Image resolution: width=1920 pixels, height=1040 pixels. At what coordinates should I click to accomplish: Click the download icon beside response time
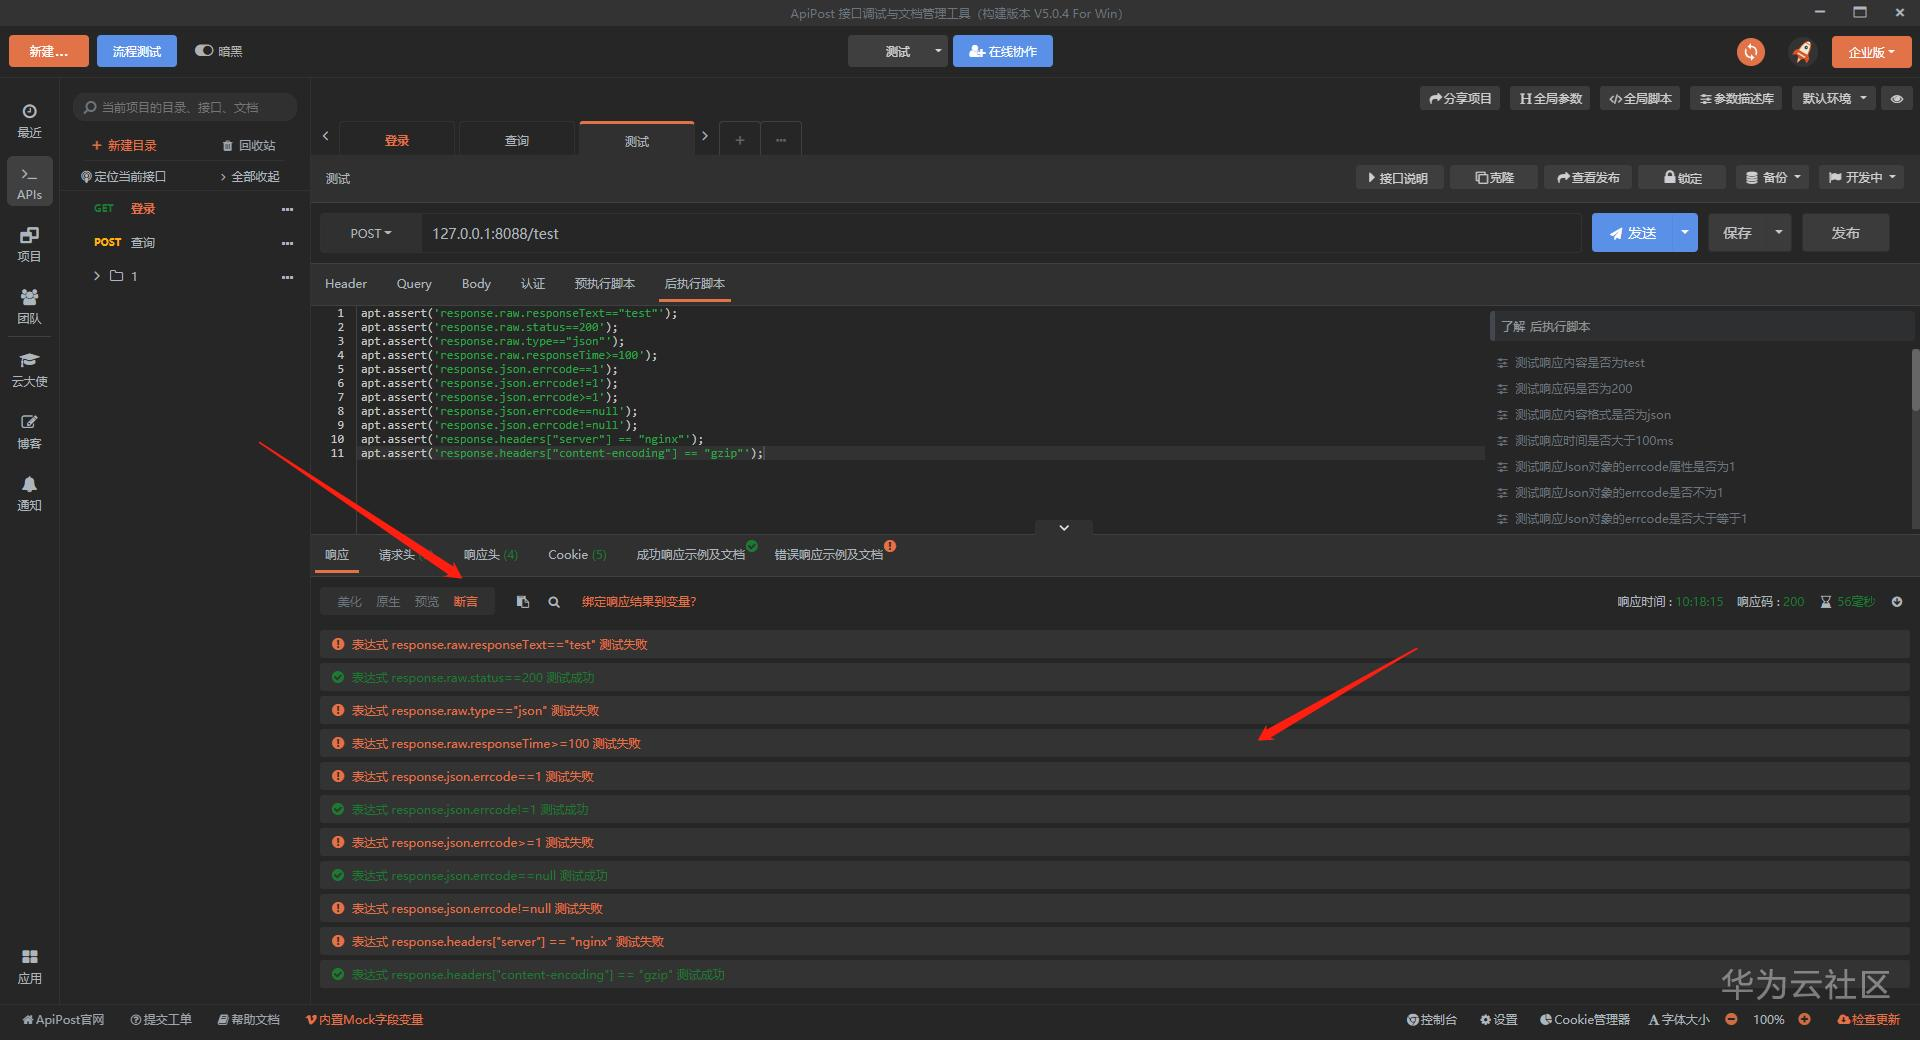[x=1897, y=602]
